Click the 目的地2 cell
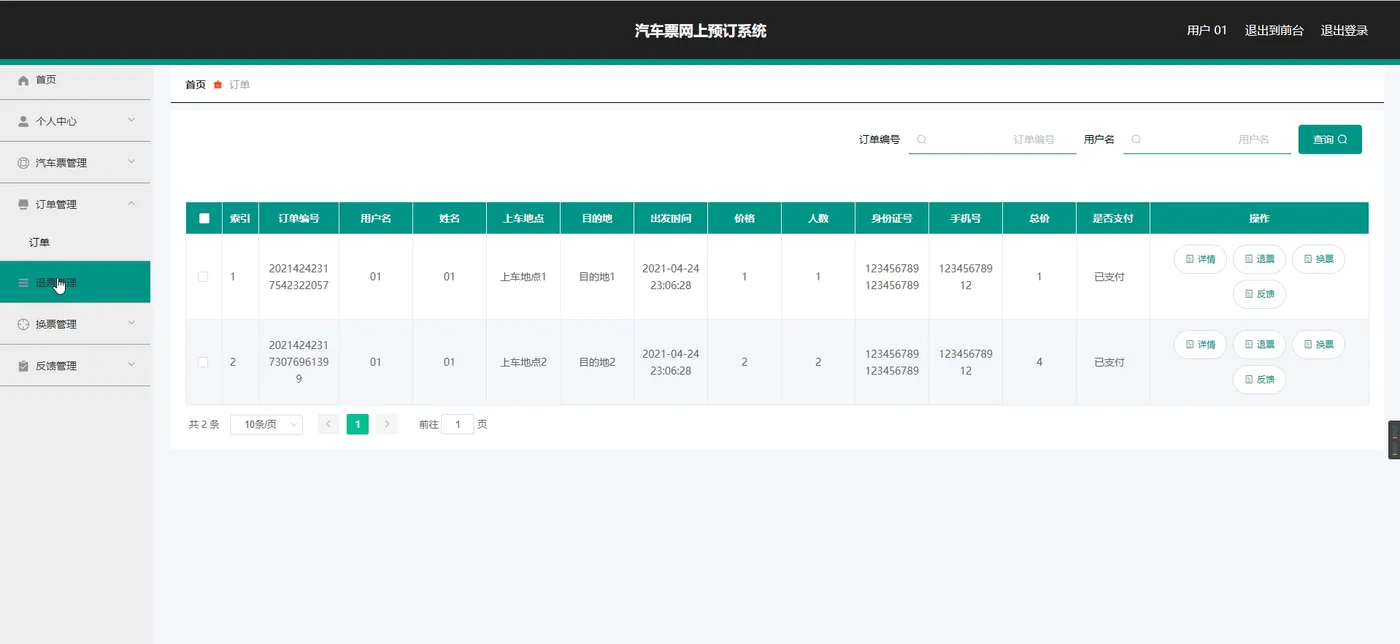 click(x=597, y=362)
